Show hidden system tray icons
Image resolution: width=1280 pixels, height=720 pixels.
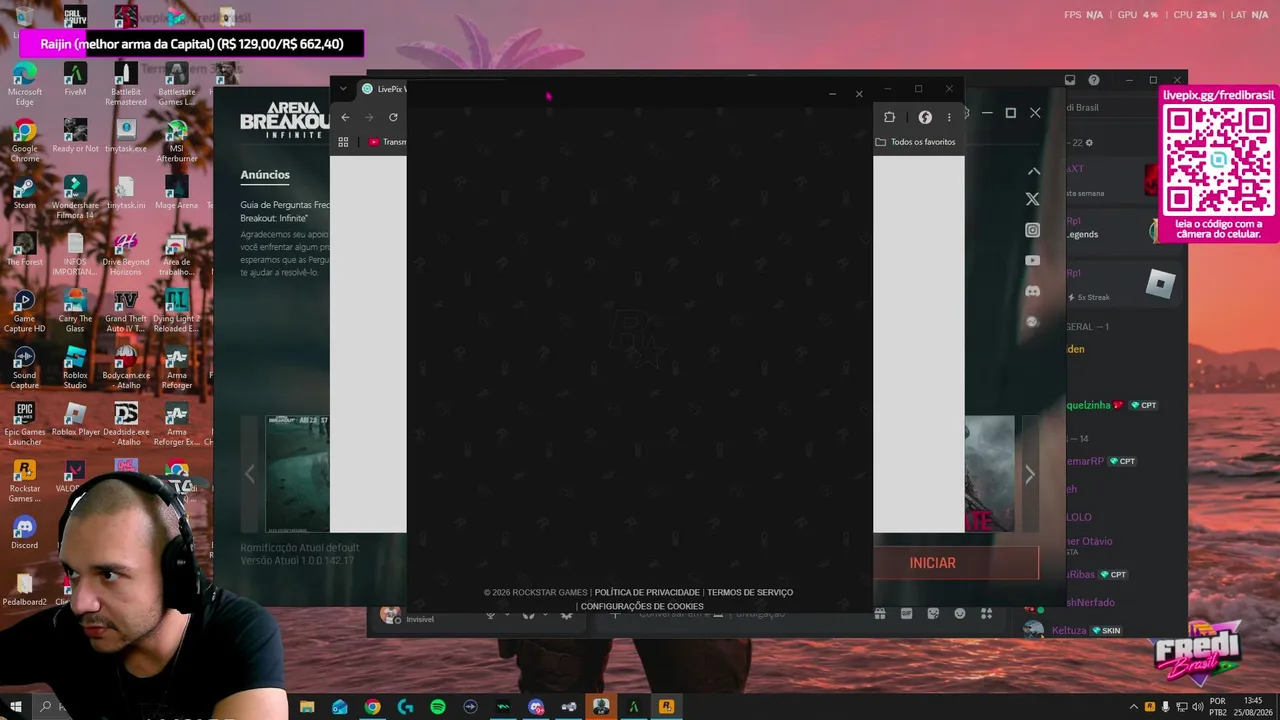pos(1133,707)
